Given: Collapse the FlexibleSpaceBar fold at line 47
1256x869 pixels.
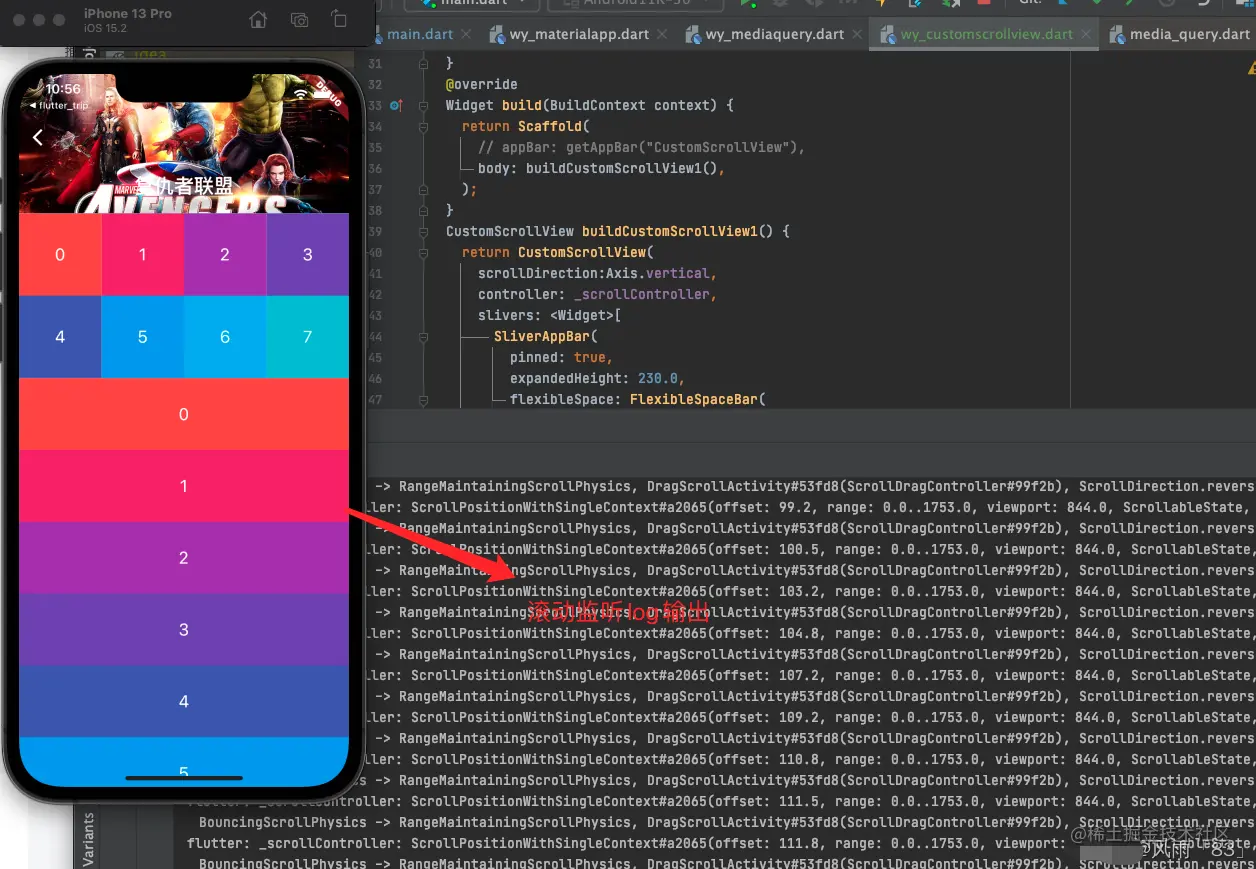Looking at the screenshot, I should pos(423,399).
